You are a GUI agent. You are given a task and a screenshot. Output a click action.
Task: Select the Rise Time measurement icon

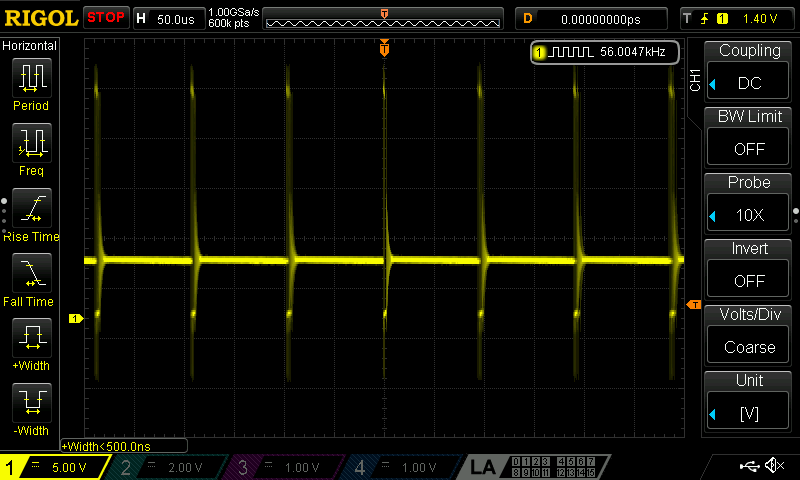coord(31,208)
